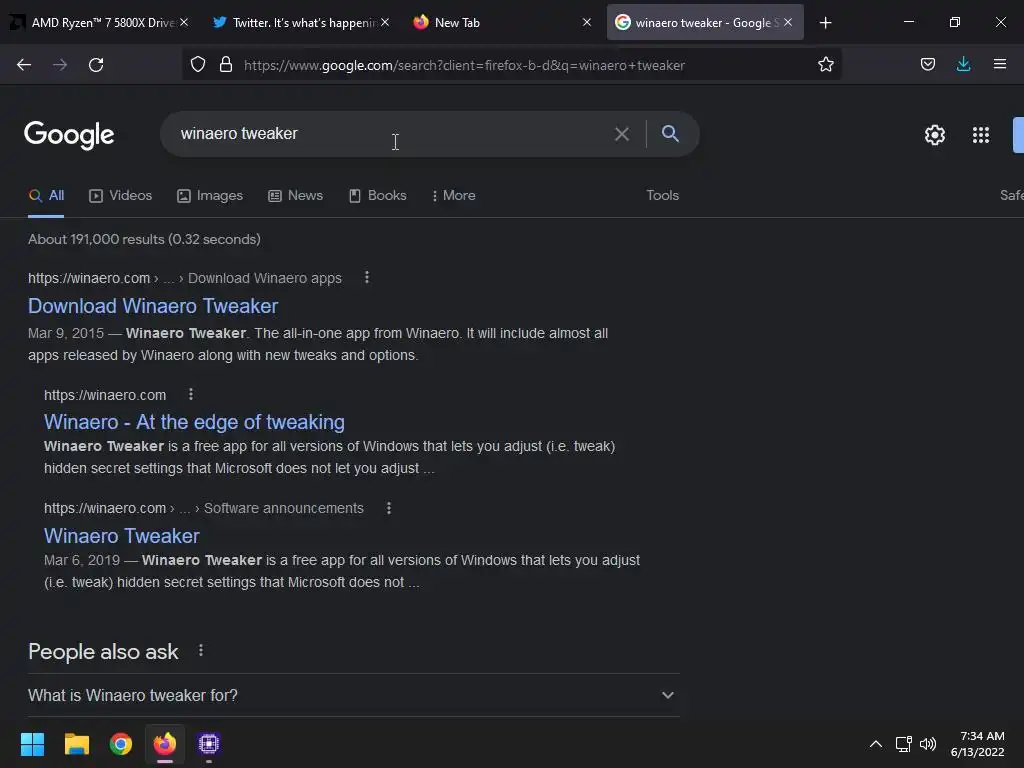Open the Windows Start menu

tap(32, 744)
